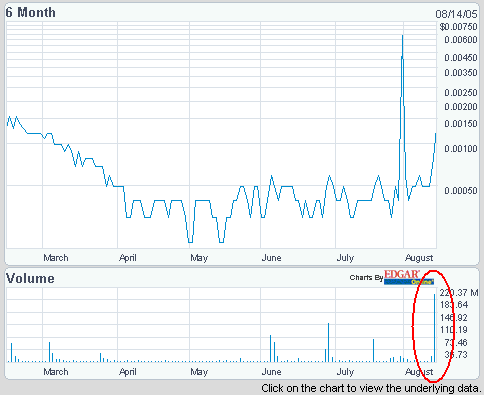Click the 110.19 volume axis label
Viewport: 484px width, 395px height.
click(454, 330)
